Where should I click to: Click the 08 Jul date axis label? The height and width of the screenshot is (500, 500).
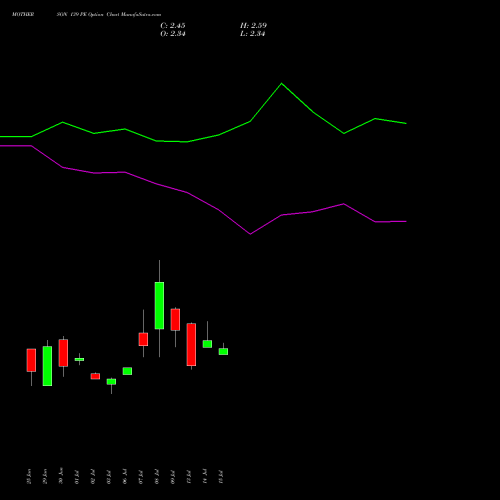tap(157, 477)
